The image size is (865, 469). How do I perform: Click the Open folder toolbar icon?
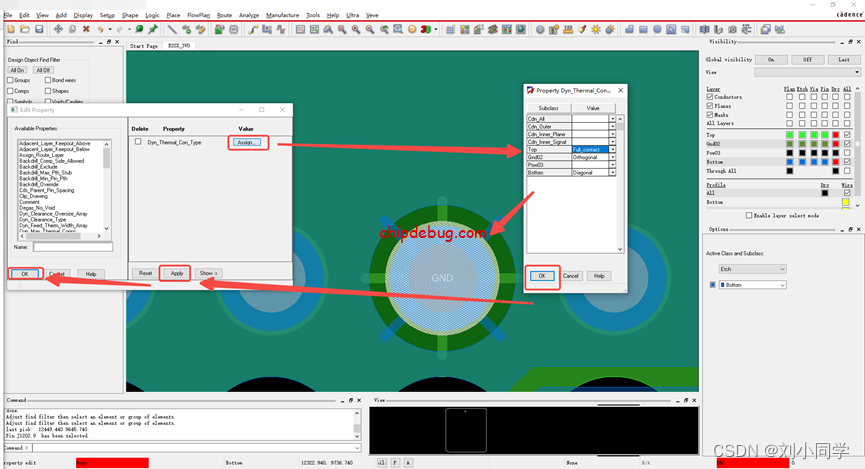click(x=24, y=30)
